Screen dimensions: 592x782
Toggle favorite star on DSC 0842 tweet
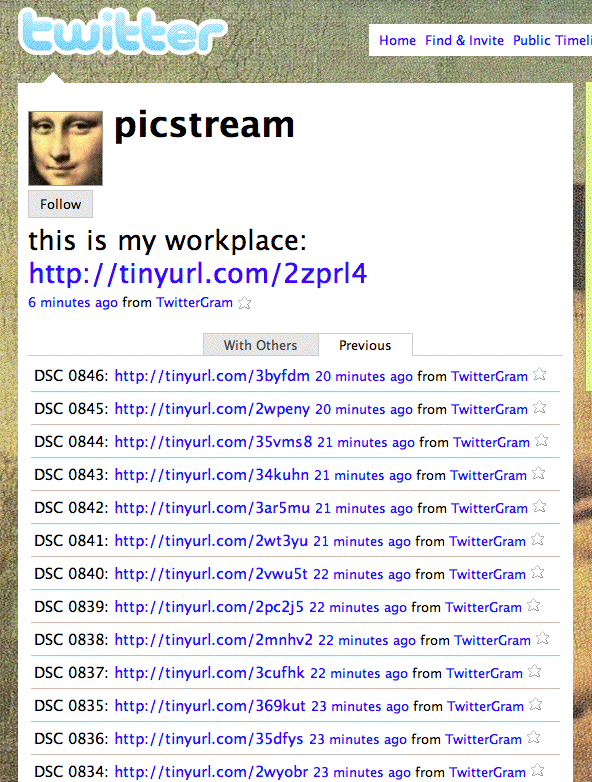pyautogui.click(x=540, y=507)
